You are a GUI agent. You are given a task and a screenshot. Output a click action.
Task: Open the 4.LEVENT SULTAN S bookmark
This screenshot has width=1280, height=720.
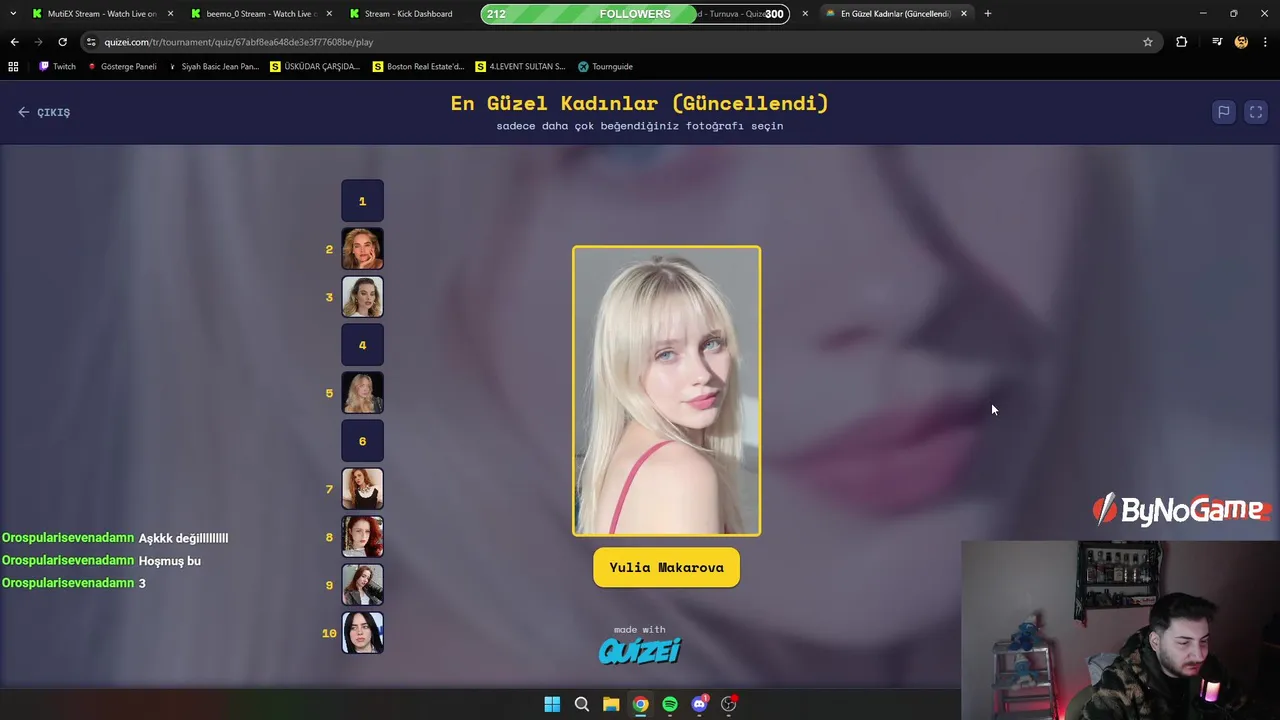[x=520, y=67]
